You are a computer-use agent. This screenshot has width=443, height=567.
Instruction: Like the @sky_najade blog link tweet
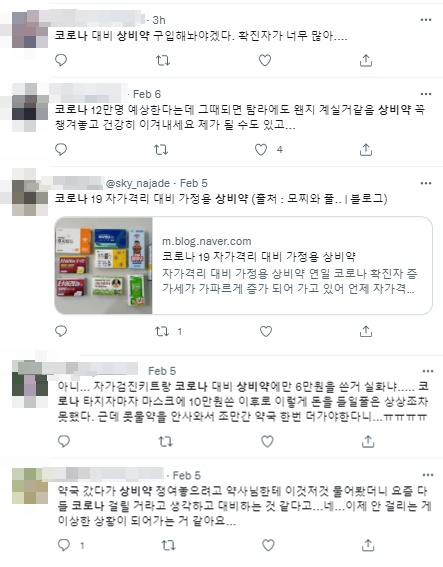tap(266, 331)
